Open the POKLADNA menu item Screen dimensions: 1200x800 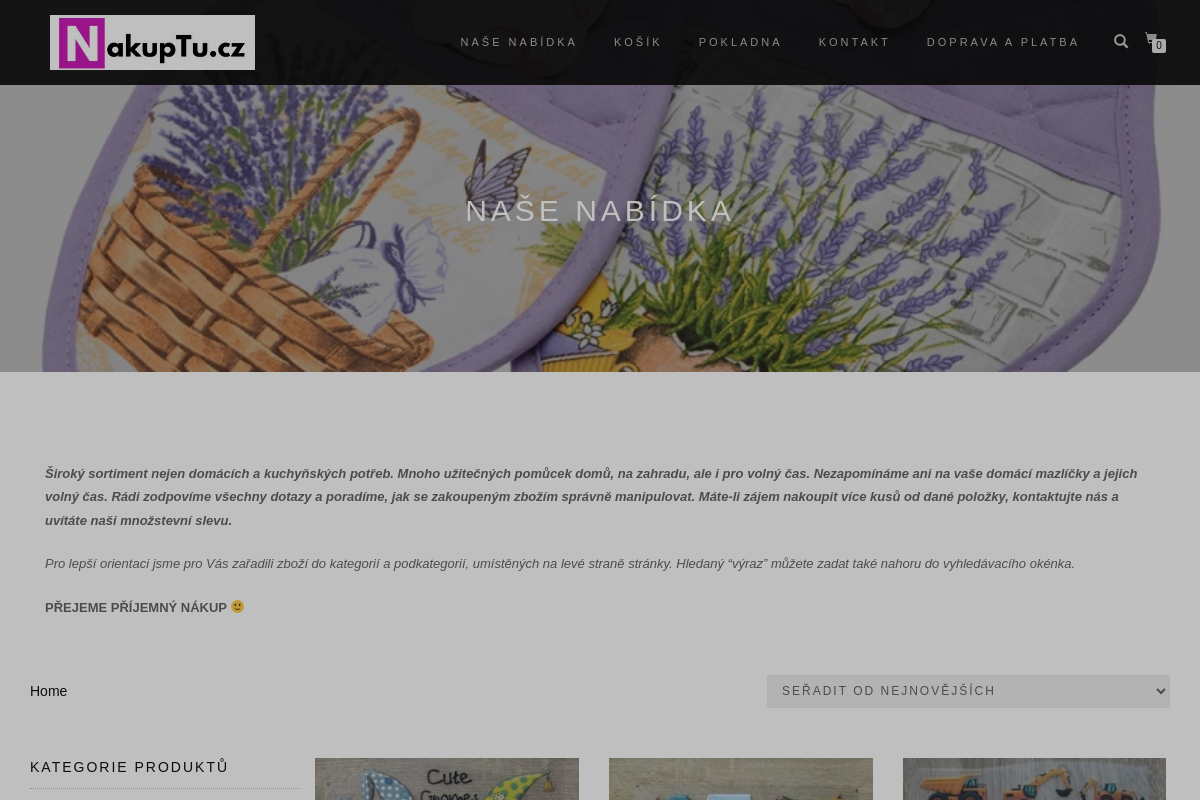(x=740, y=42)
